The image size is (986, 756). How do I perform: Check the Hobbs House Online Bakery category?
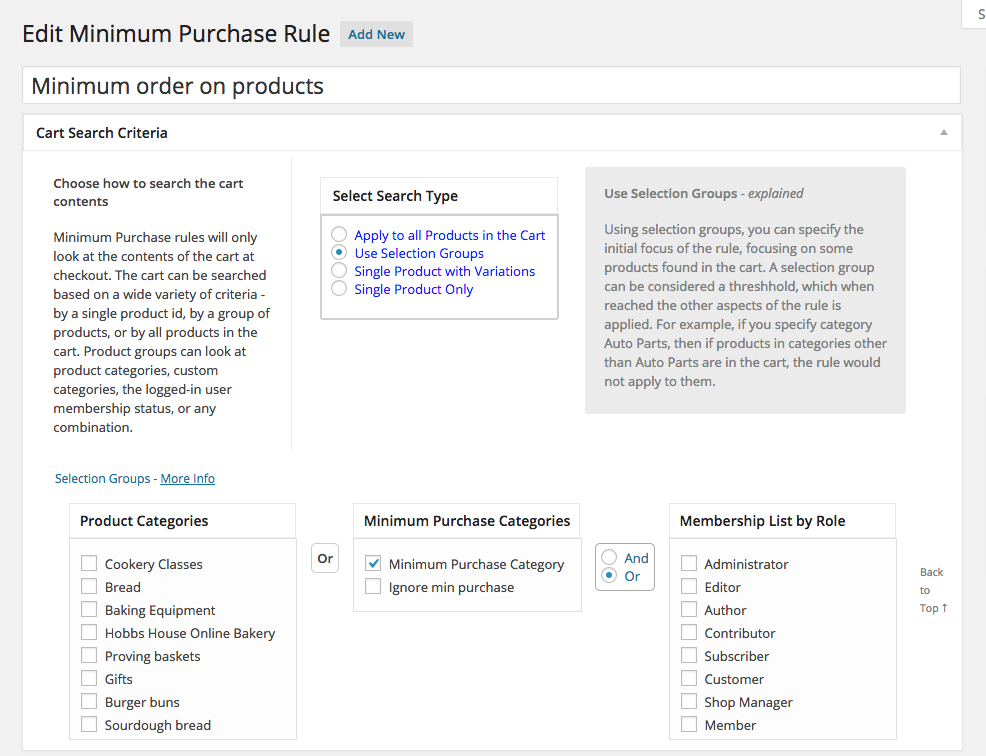click(90, 633)
